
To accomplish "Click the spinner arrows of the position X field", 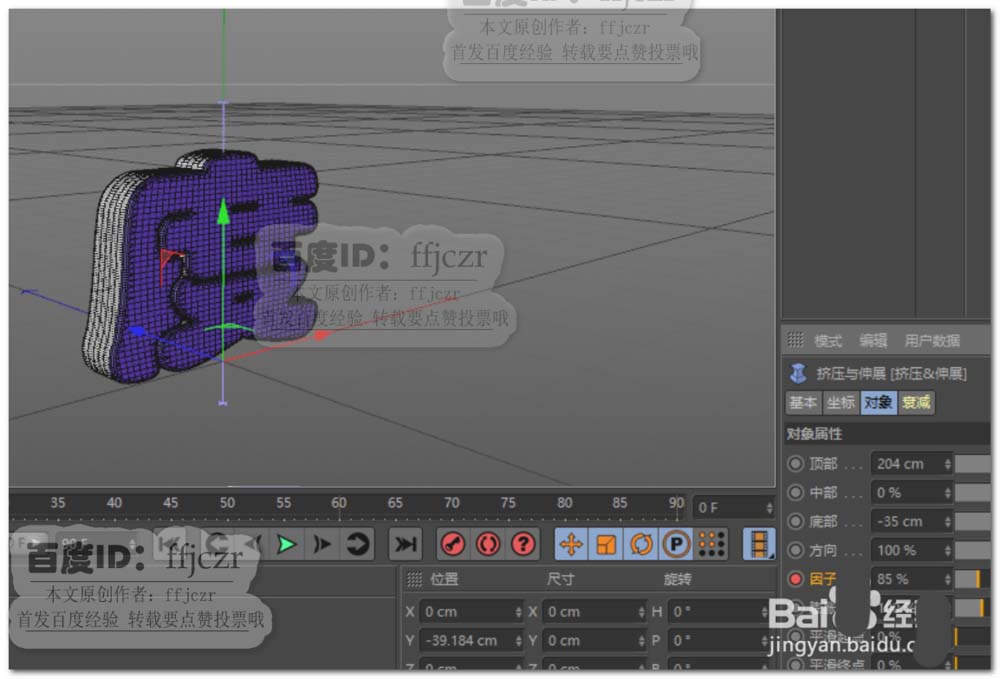I will 518,612.
